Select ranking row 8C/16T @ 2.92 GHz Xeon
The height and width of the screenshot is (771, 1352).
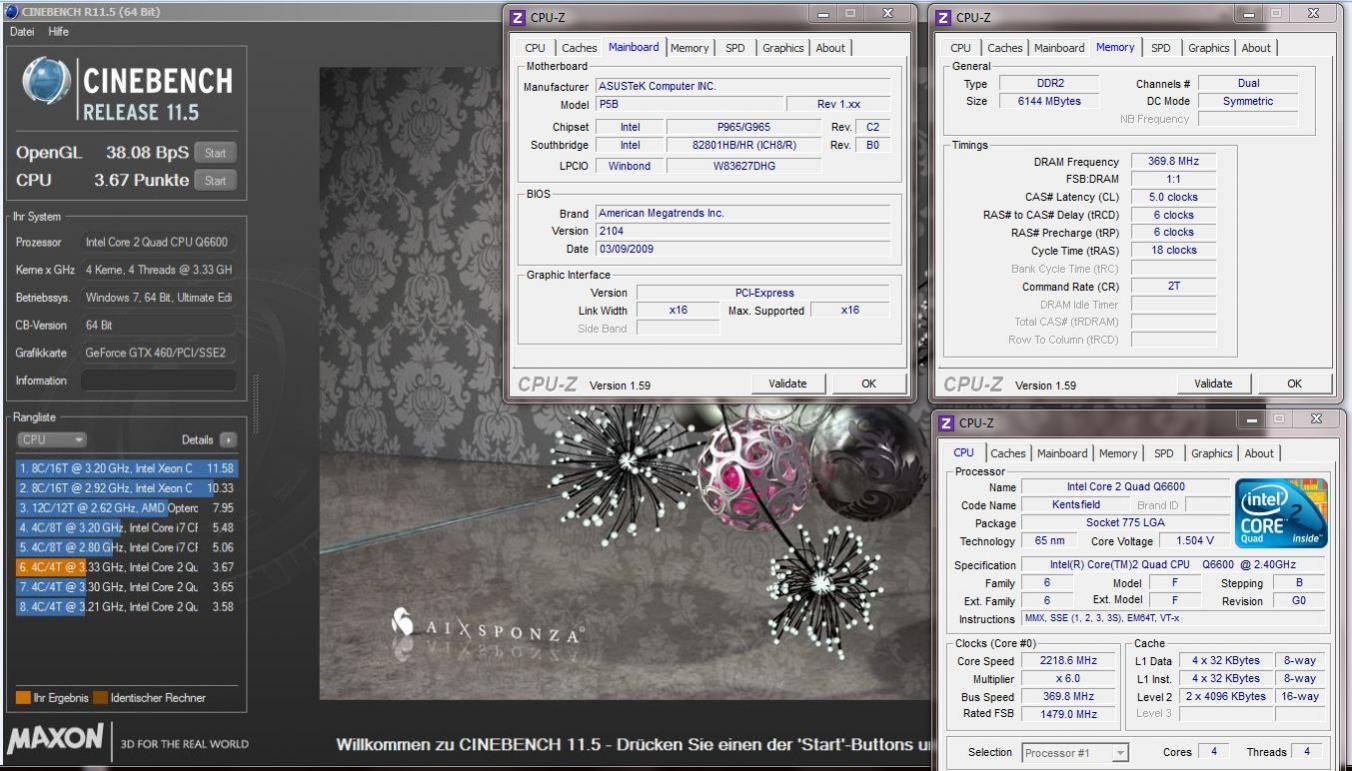[127, 488]
